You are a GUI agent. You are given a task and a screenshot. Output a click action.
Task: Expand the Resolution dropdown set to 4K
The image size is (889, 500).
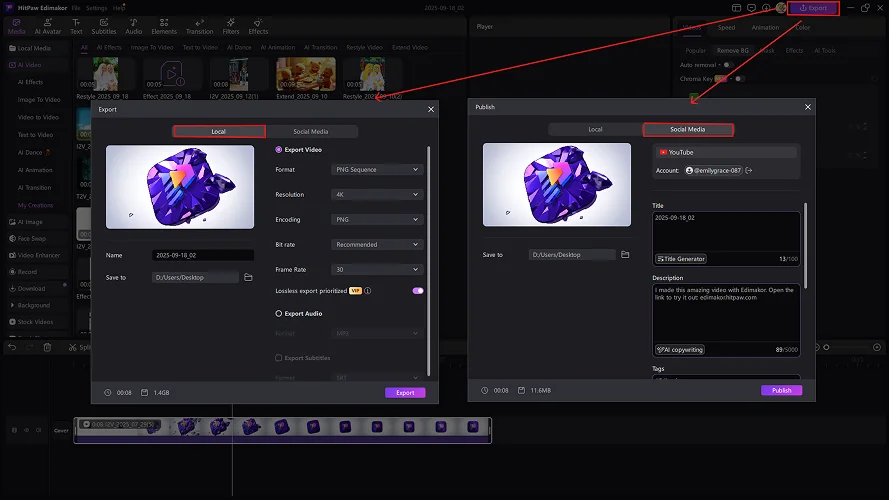377,195
